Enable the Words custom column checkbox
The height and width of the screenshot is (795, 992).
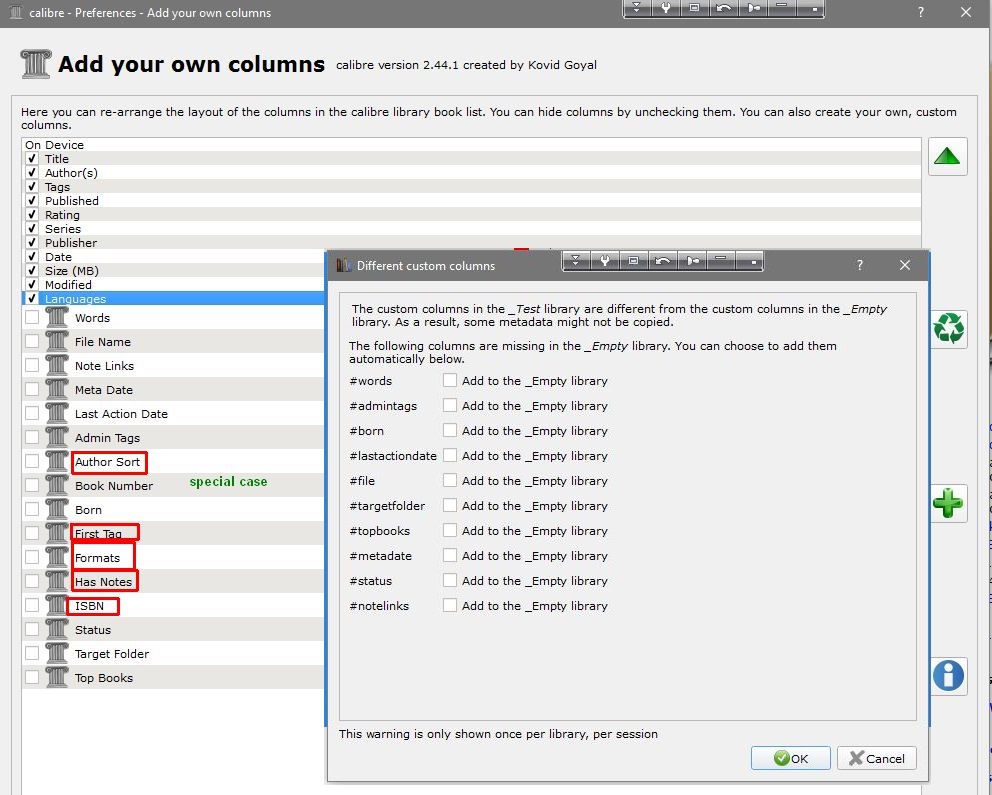(x=32, y=317)
